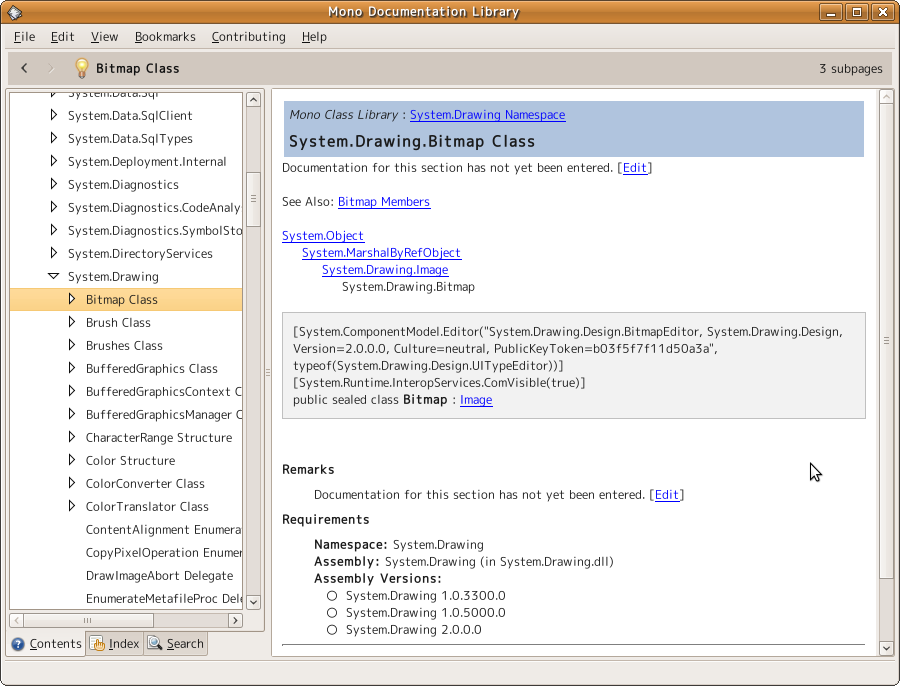Collapse the System.Drawing node
The image size is (900, 686).
[53, 276]
